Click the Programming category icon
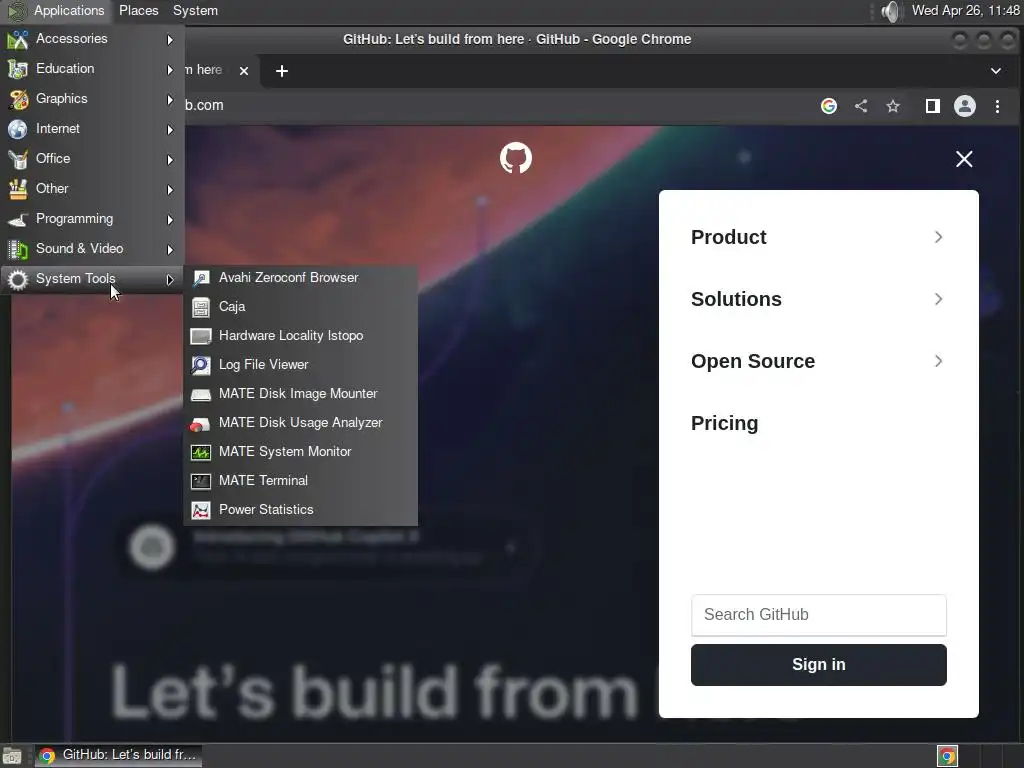 18,219
